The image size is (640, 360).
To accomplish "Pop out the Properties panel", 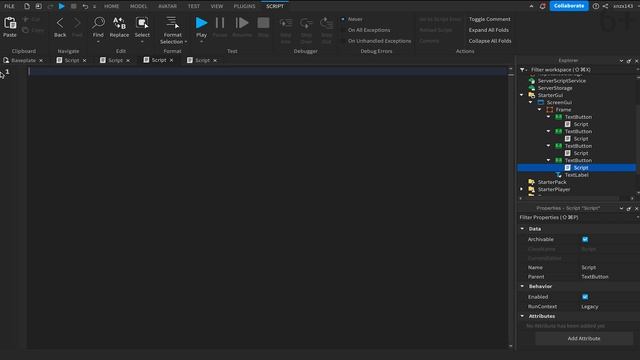I will [629, 209].
